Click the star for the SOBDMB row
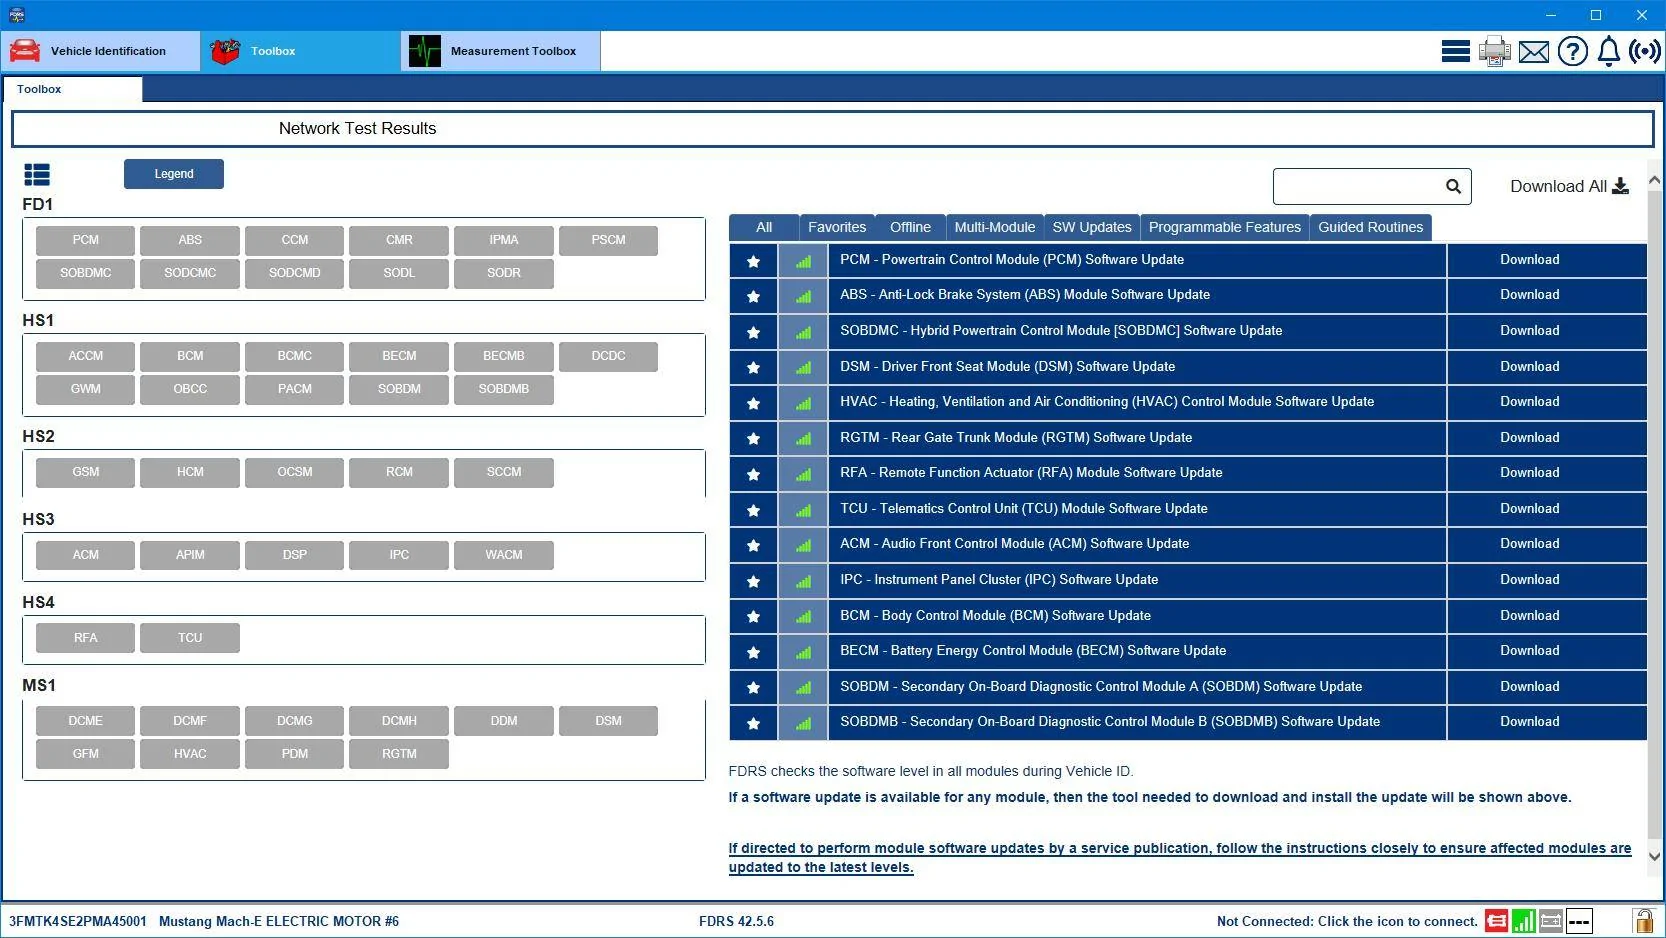1666x938 pixels. (753, 723)
